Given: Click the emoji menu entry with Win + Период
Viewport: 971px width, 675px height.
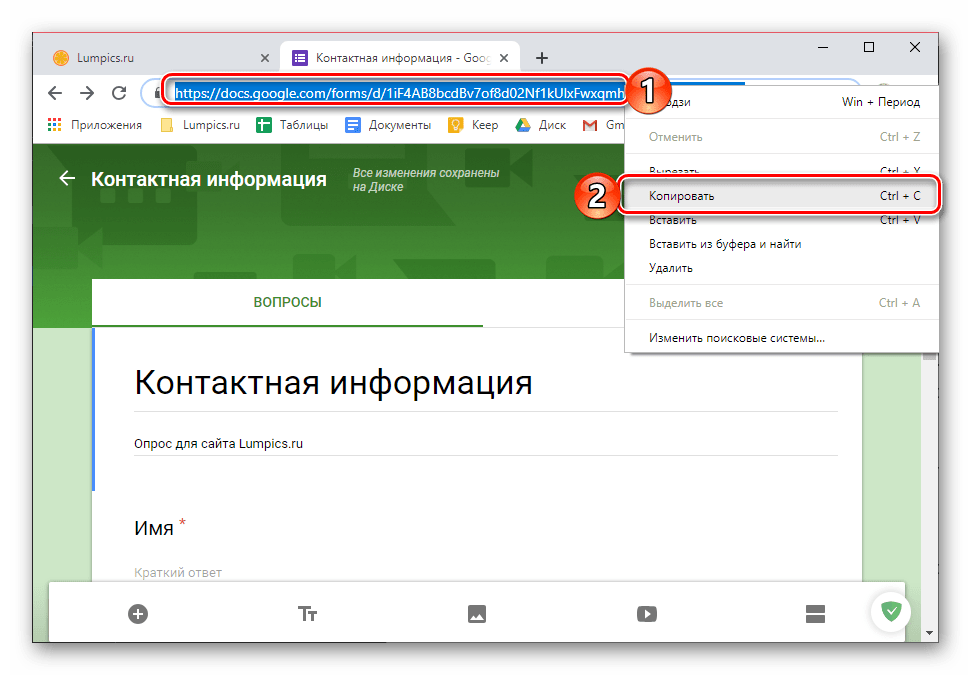Looking at the screenshot, I should click(x=780, y=102).
